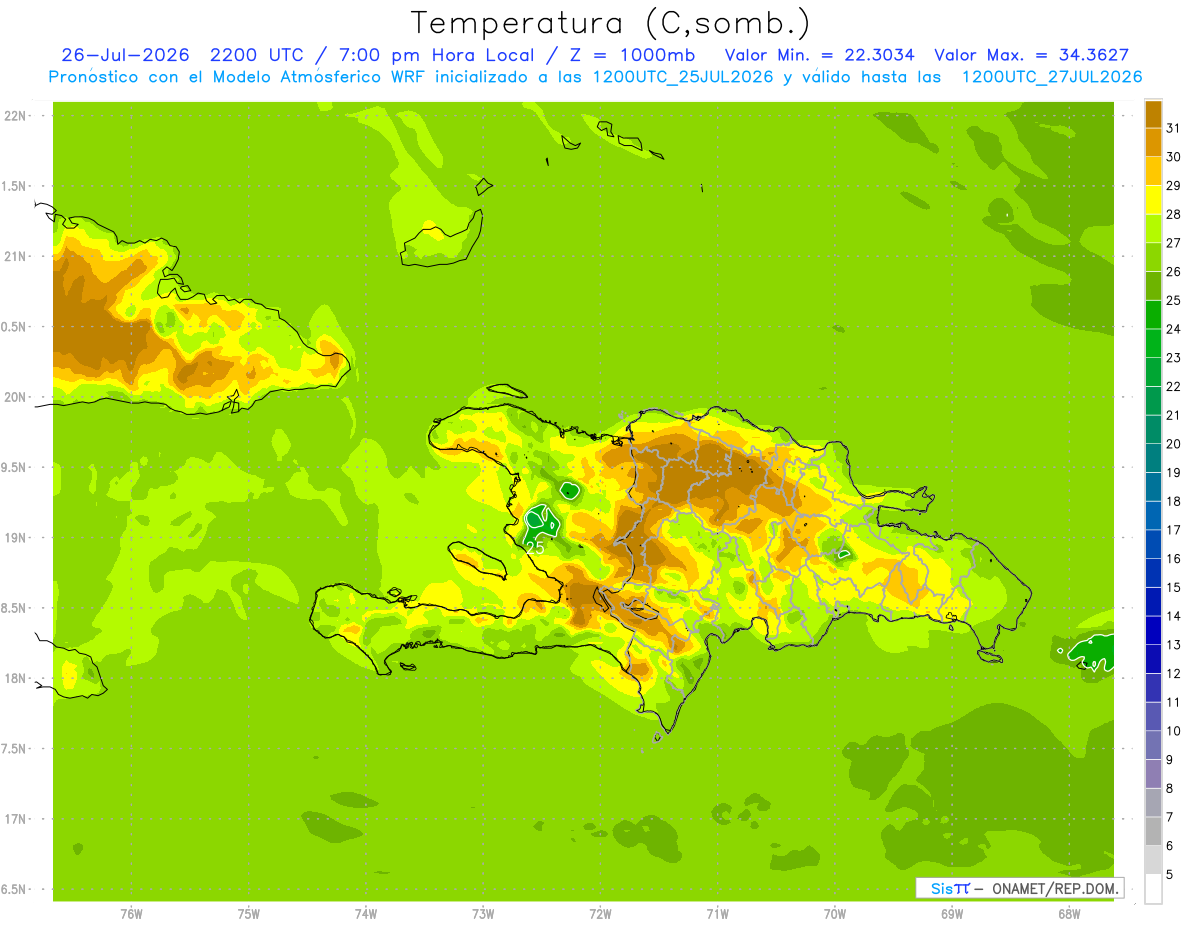Click the "21N" latitude axis label

pyautogui.click(x=15, y=257)
